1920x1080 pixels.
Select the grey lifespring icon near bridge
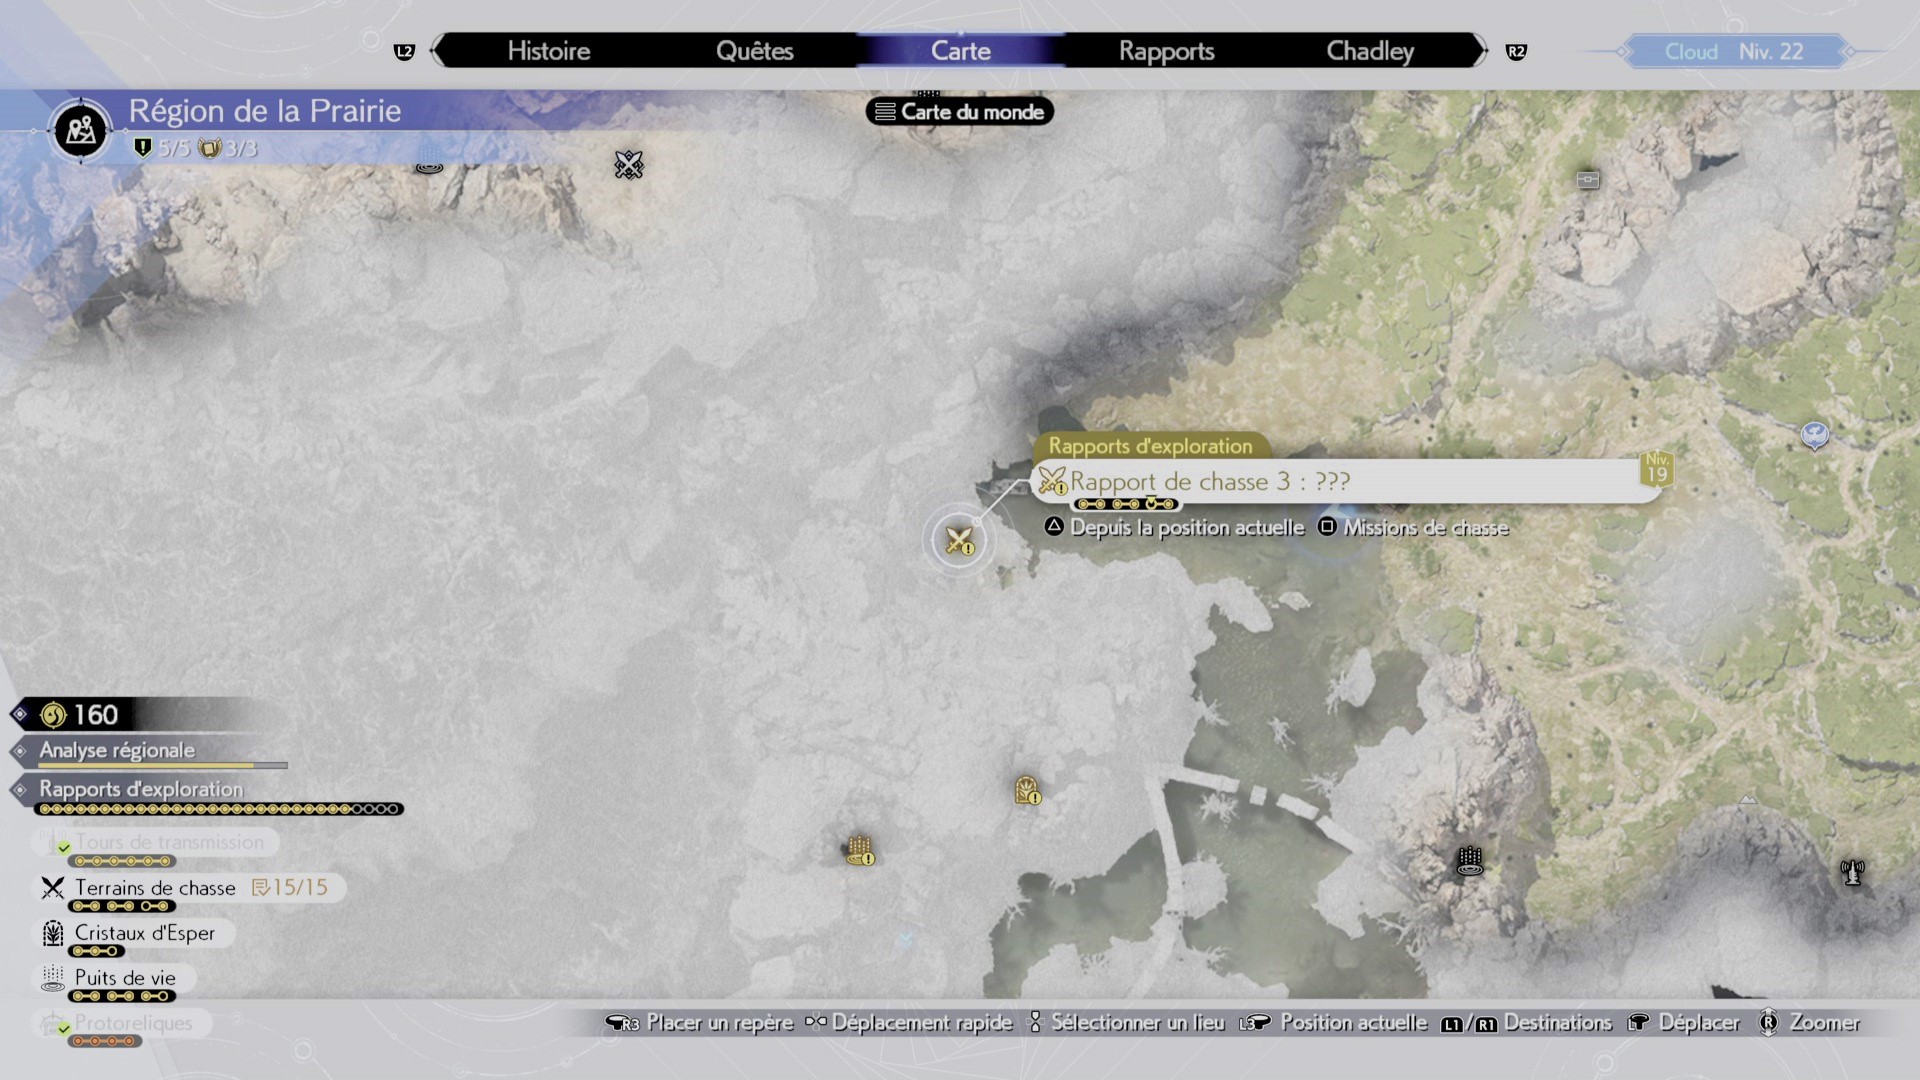click(x=1469, y=860)
